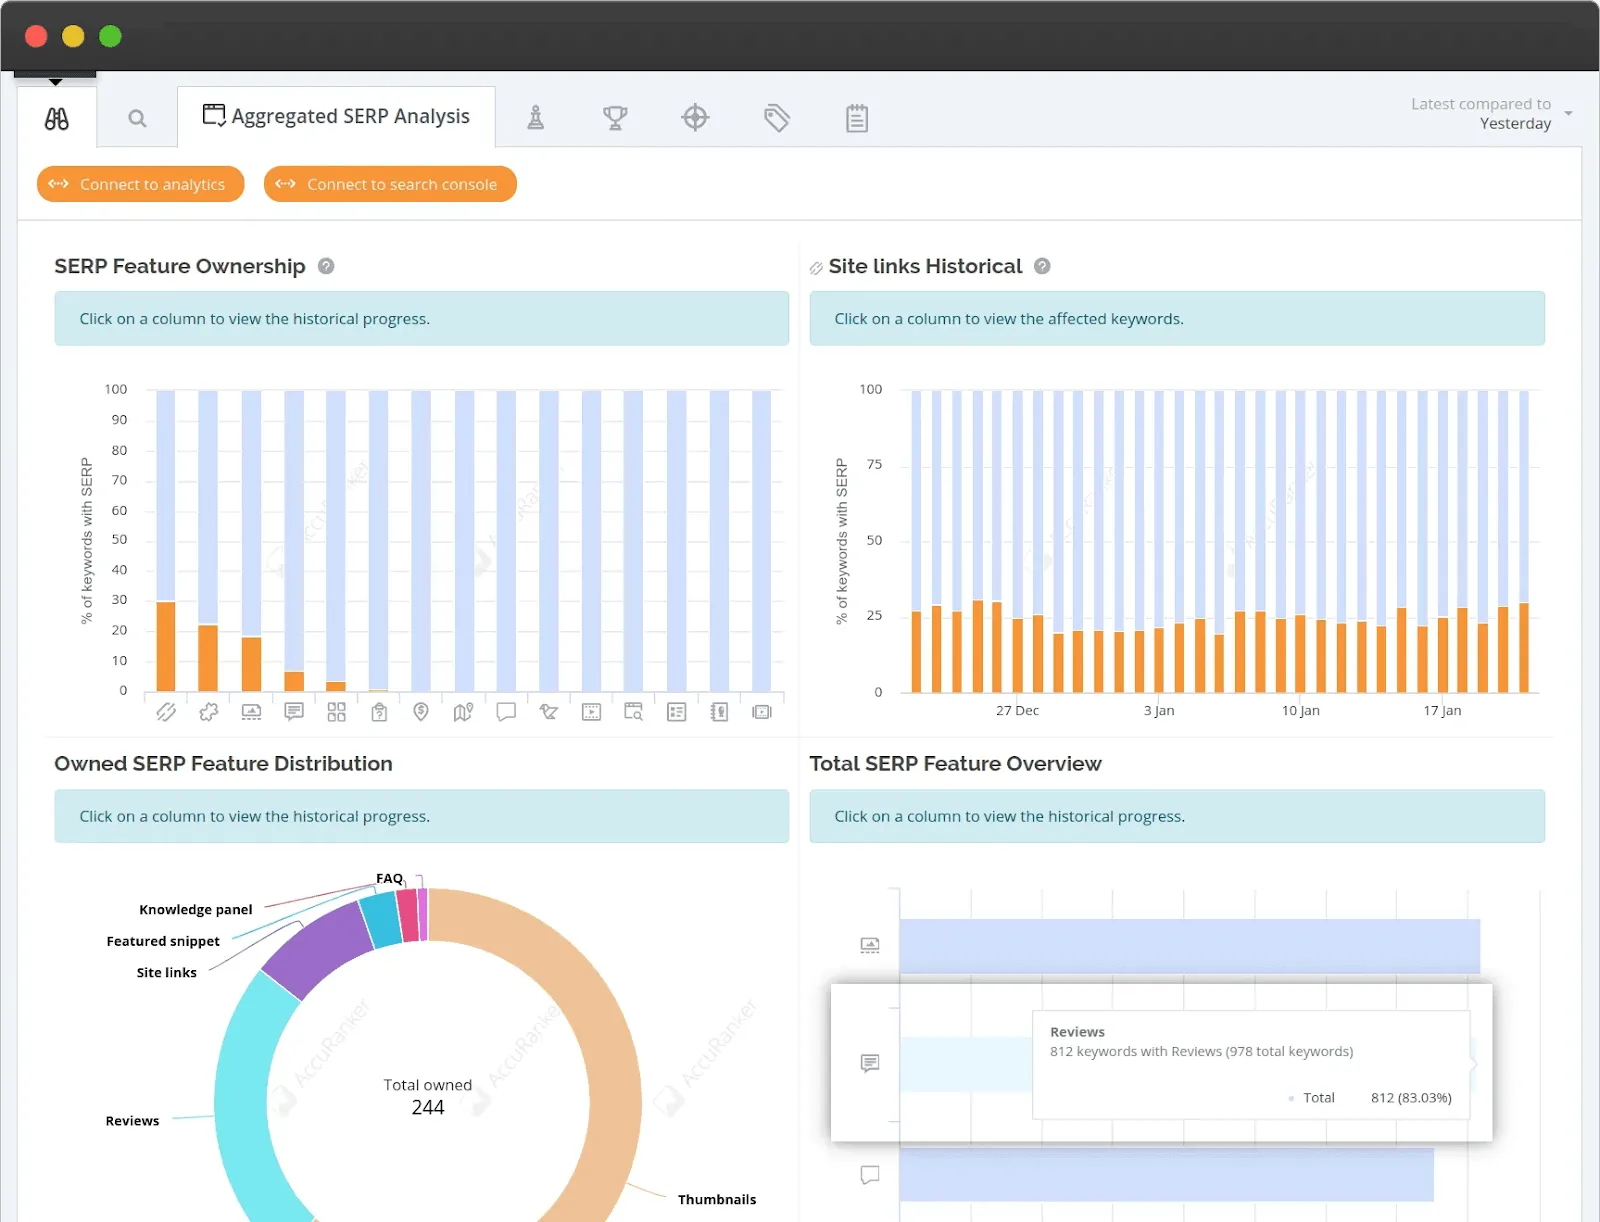
Task: Click the Thumbnails label on the donut chart
Action: click(x=716, y=1199)
